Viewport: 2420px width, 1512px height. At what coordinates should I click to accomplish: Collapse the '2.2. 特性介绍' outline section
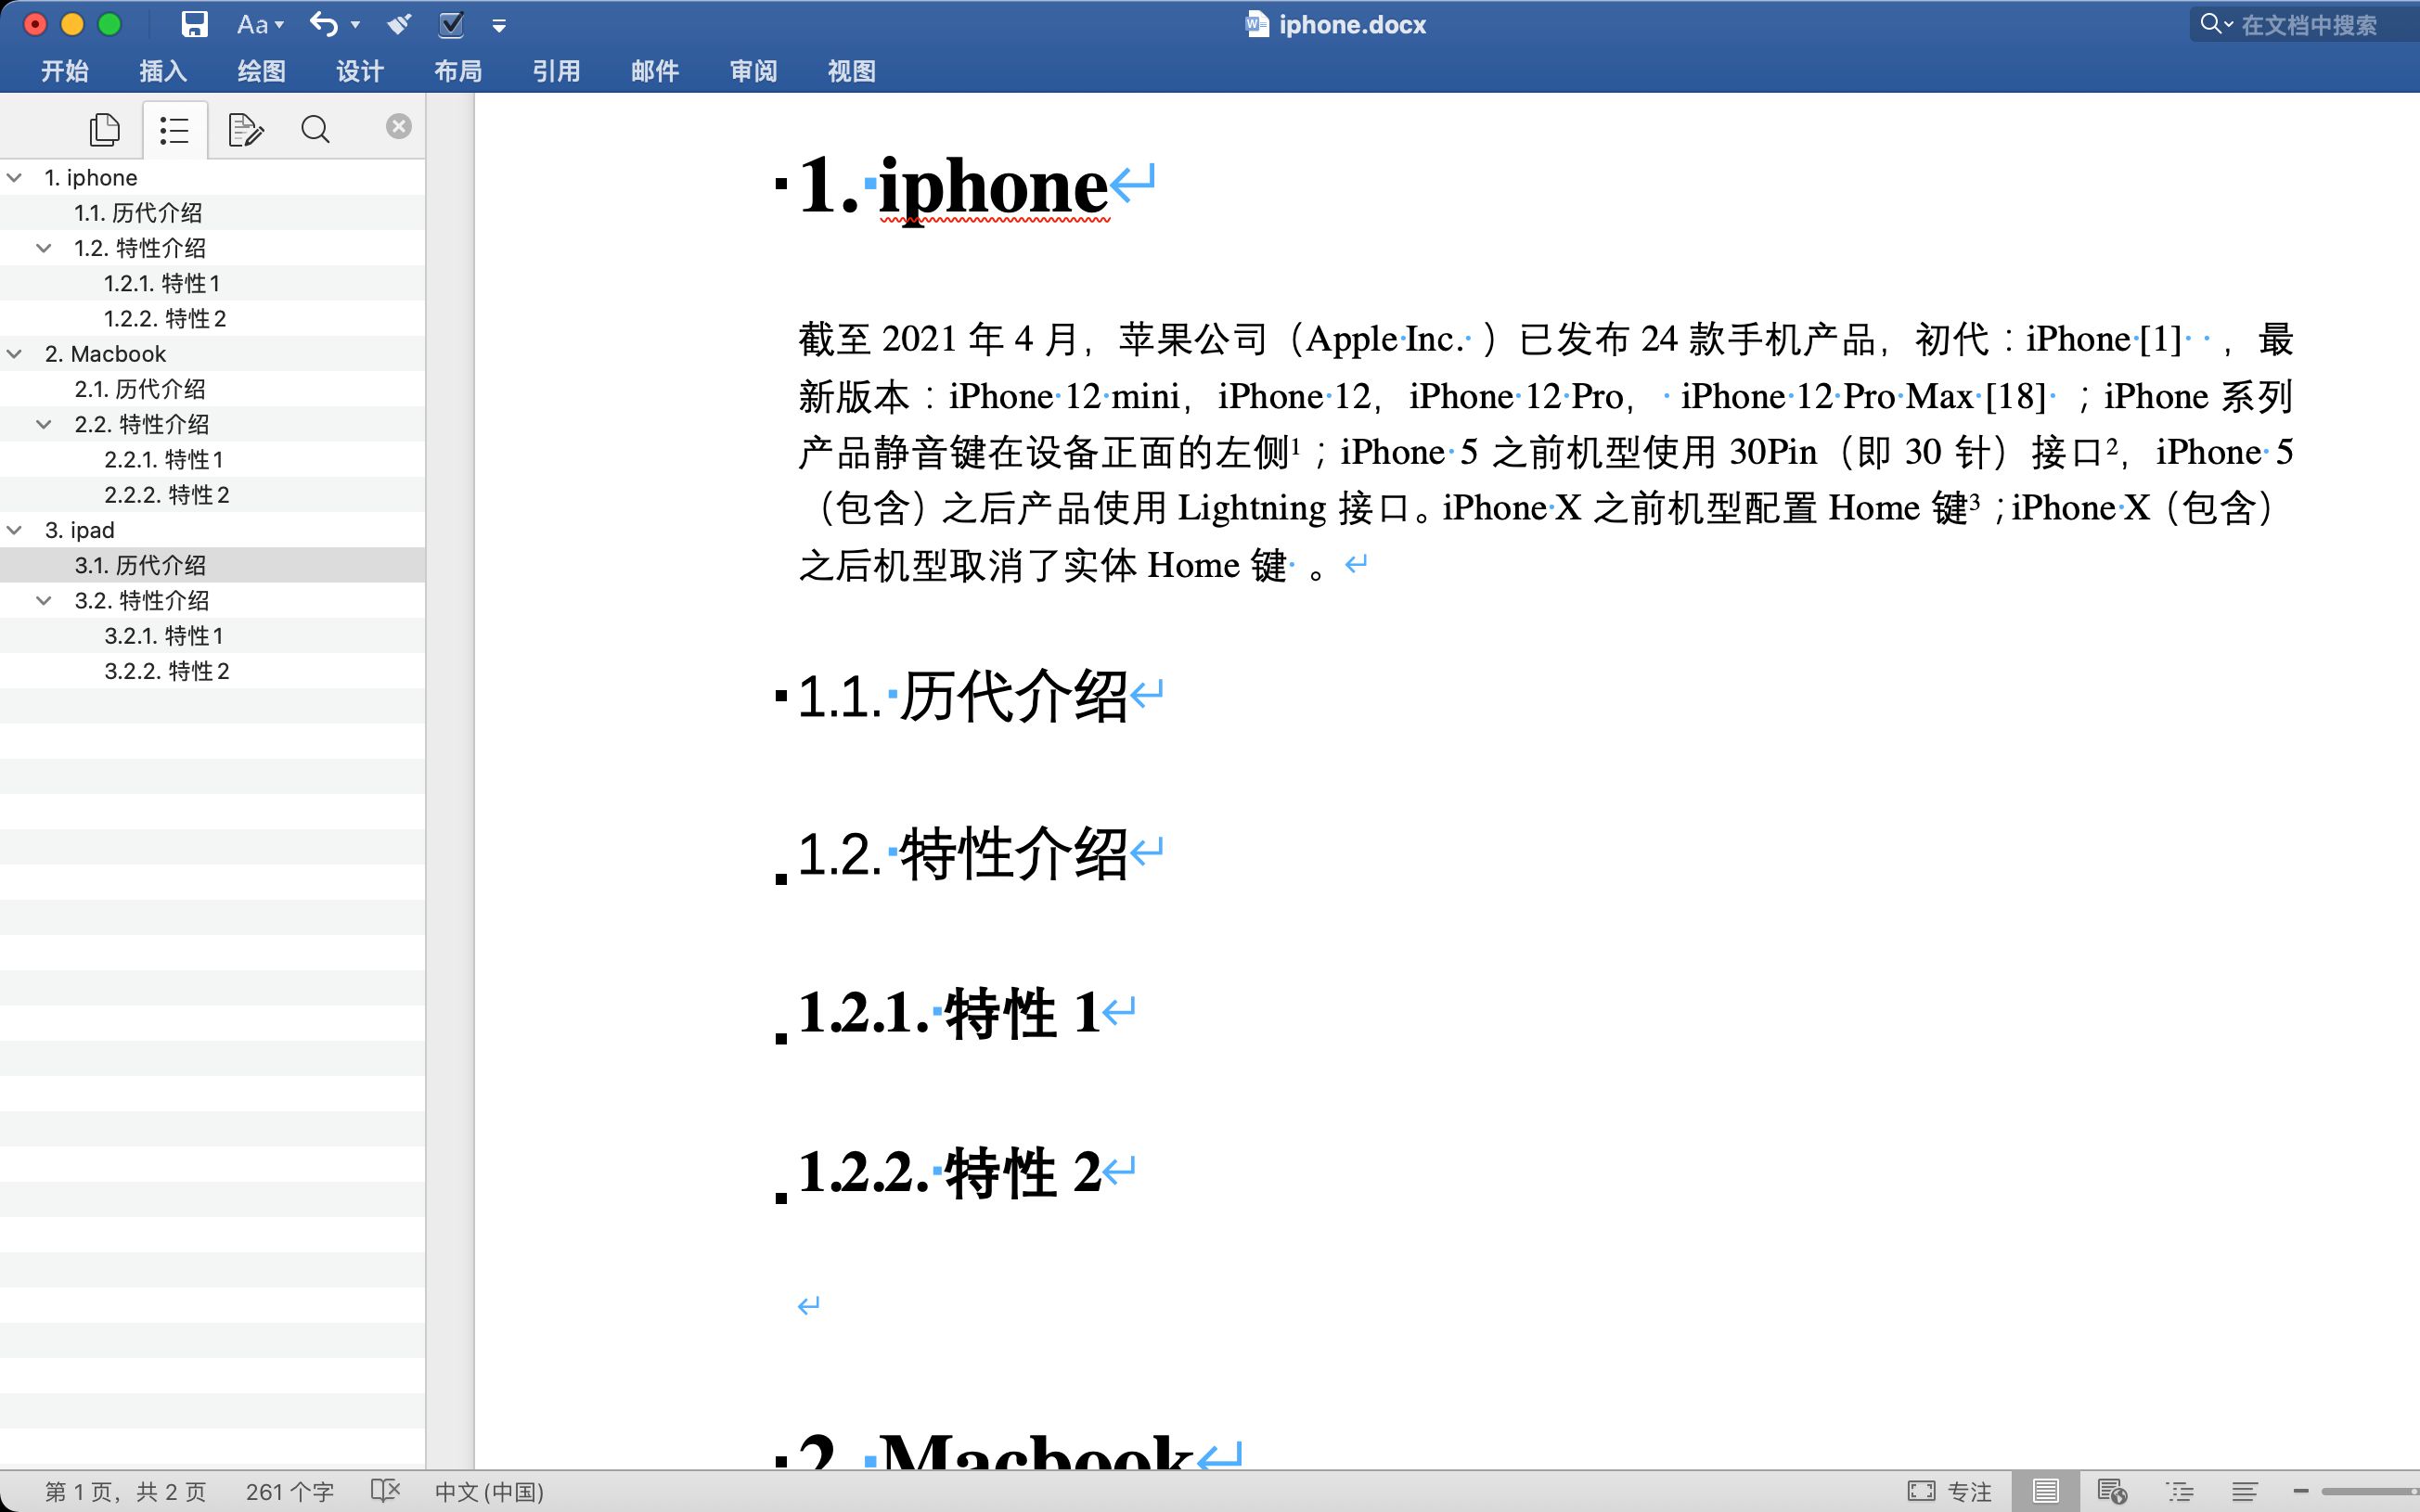coord(44,424)
